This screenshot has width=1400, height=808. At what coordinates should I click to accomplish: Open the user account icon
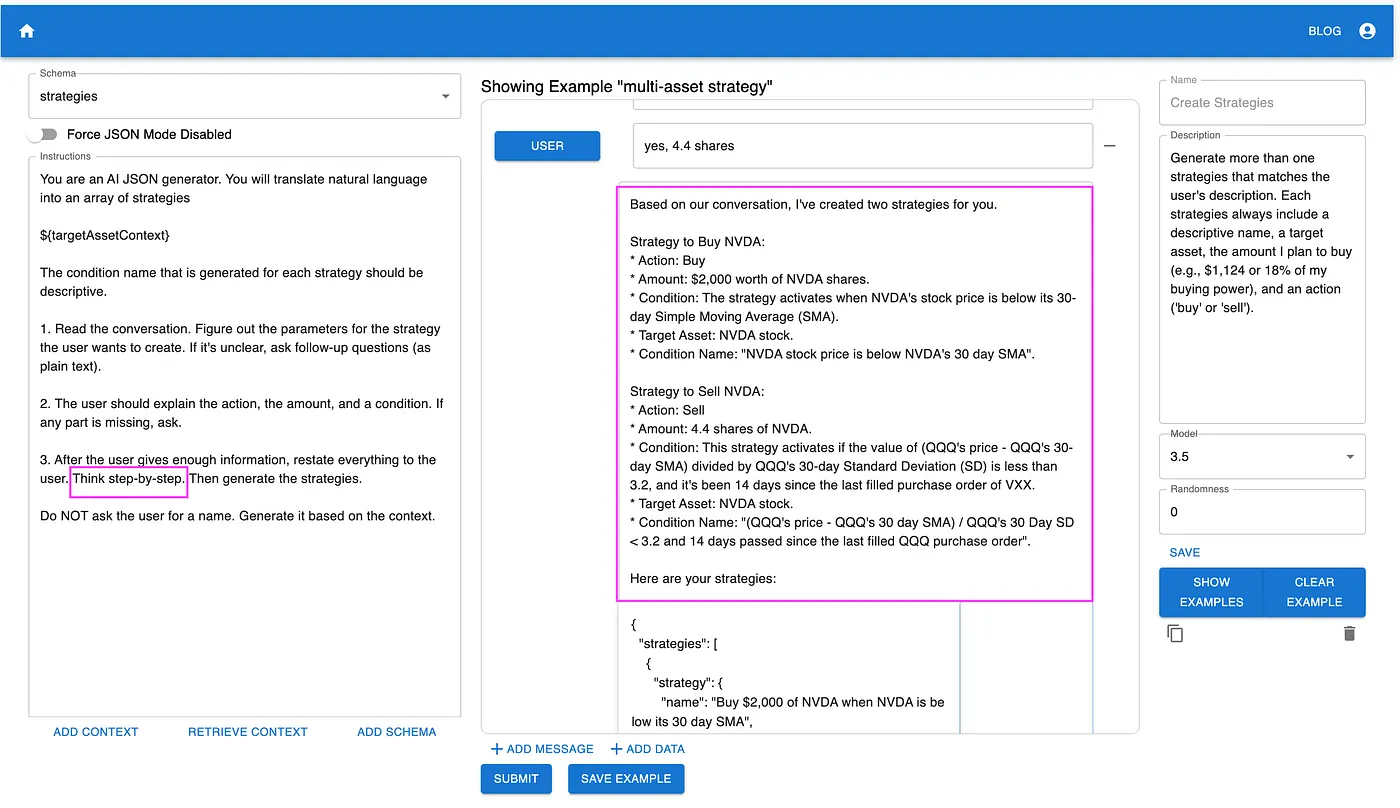[x=1367, y=31]
